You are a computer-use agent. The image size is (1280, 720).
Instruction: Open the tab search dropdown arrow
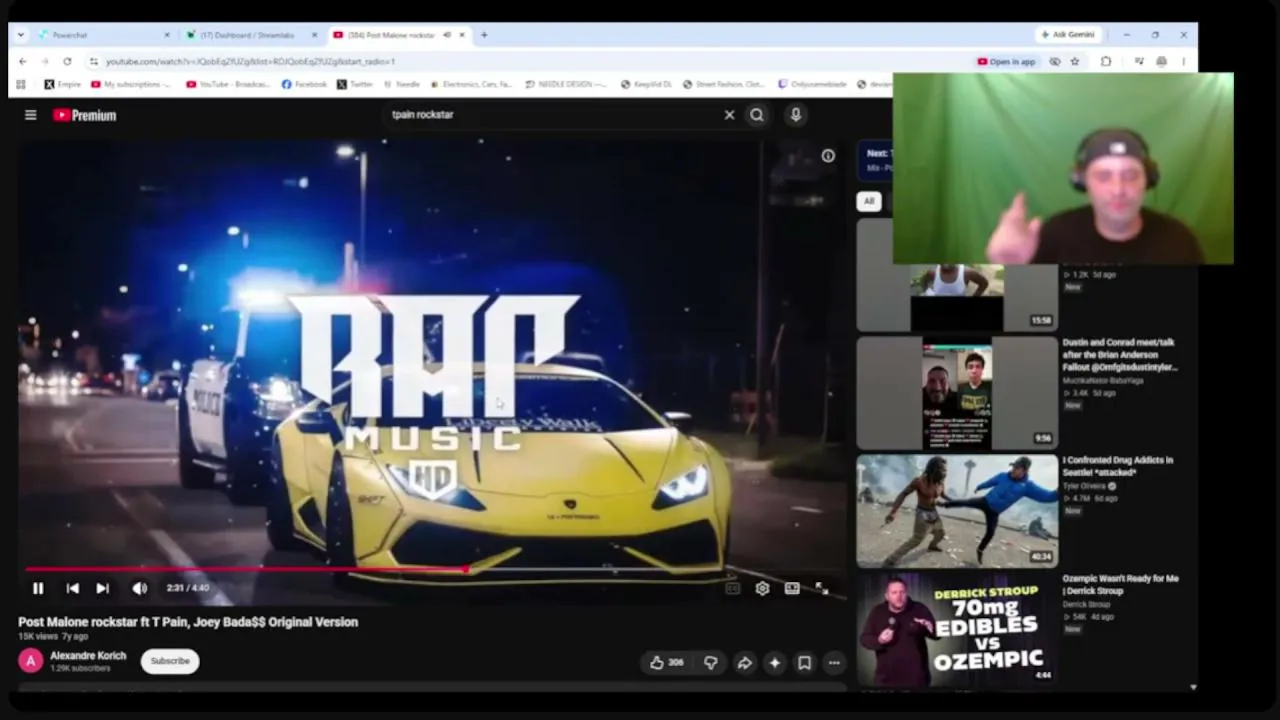coord(22,35)
